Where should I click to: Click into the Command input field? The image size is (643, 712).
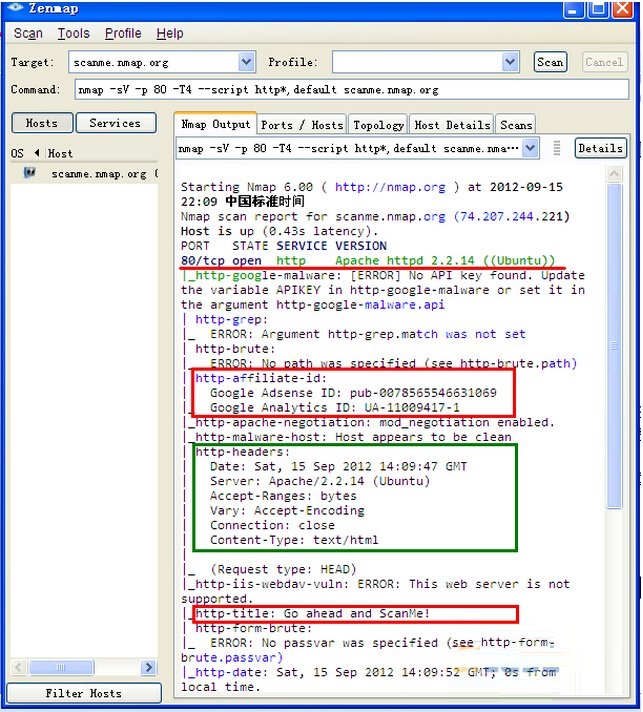350,89
